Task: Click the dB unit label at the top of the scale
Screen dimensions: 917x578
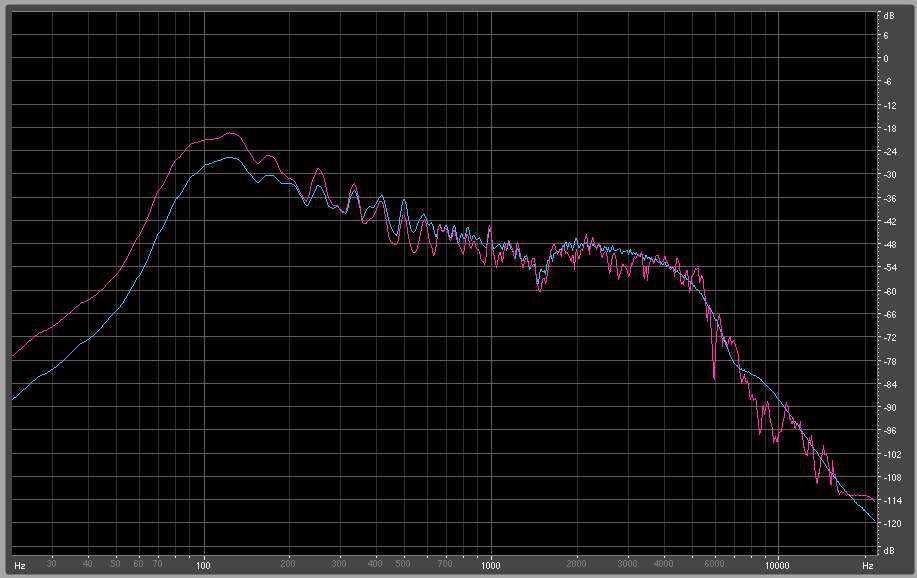Action: pos(889,16)
